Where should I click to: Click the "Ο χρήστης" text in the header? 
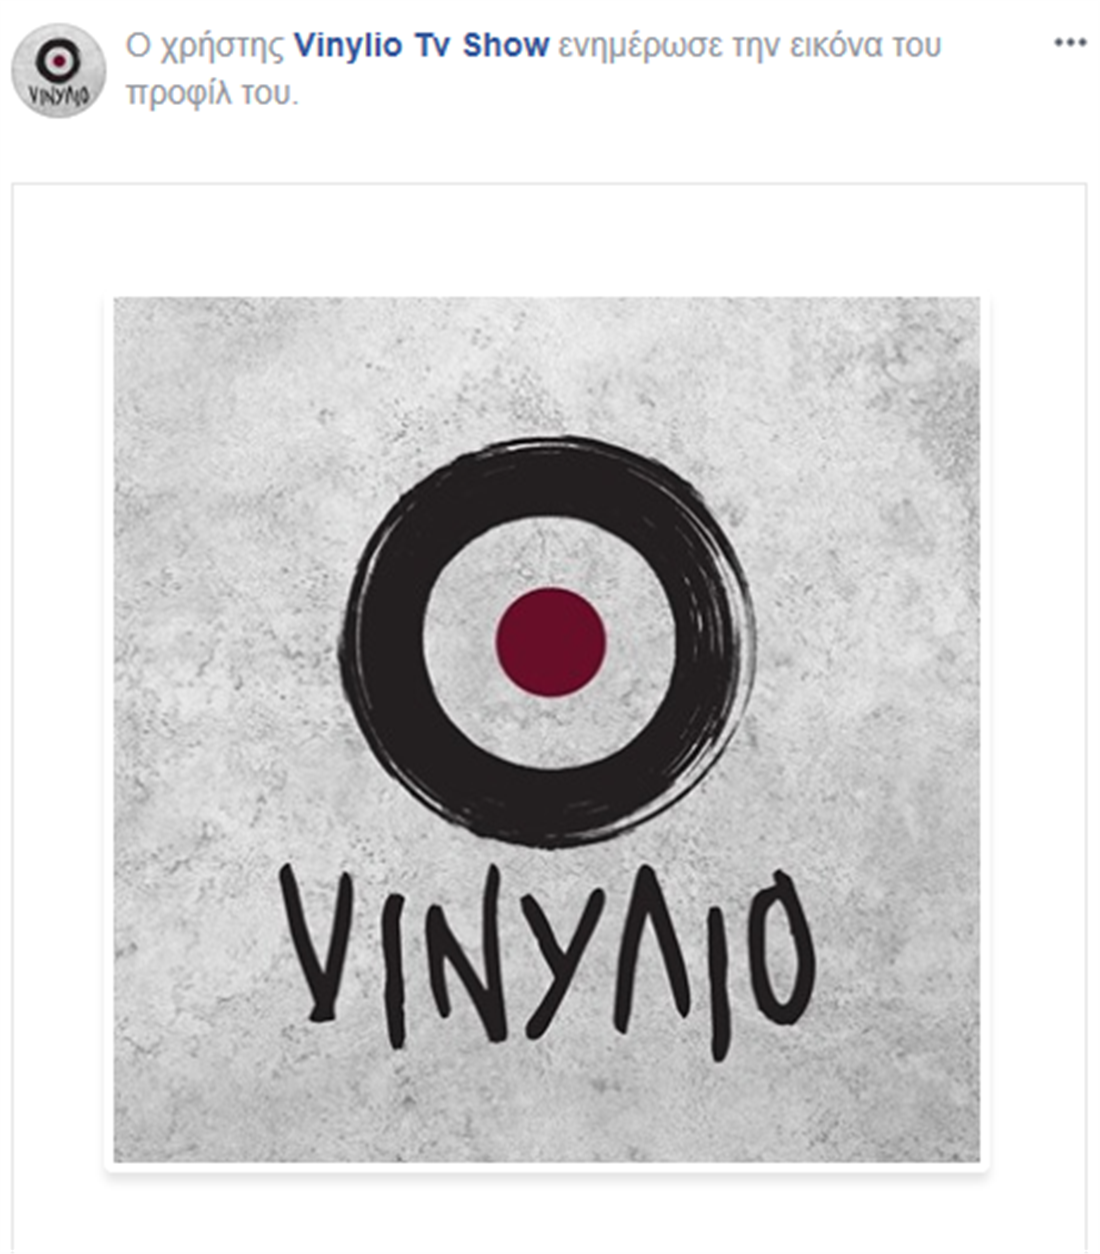click(x=205, y=45)
